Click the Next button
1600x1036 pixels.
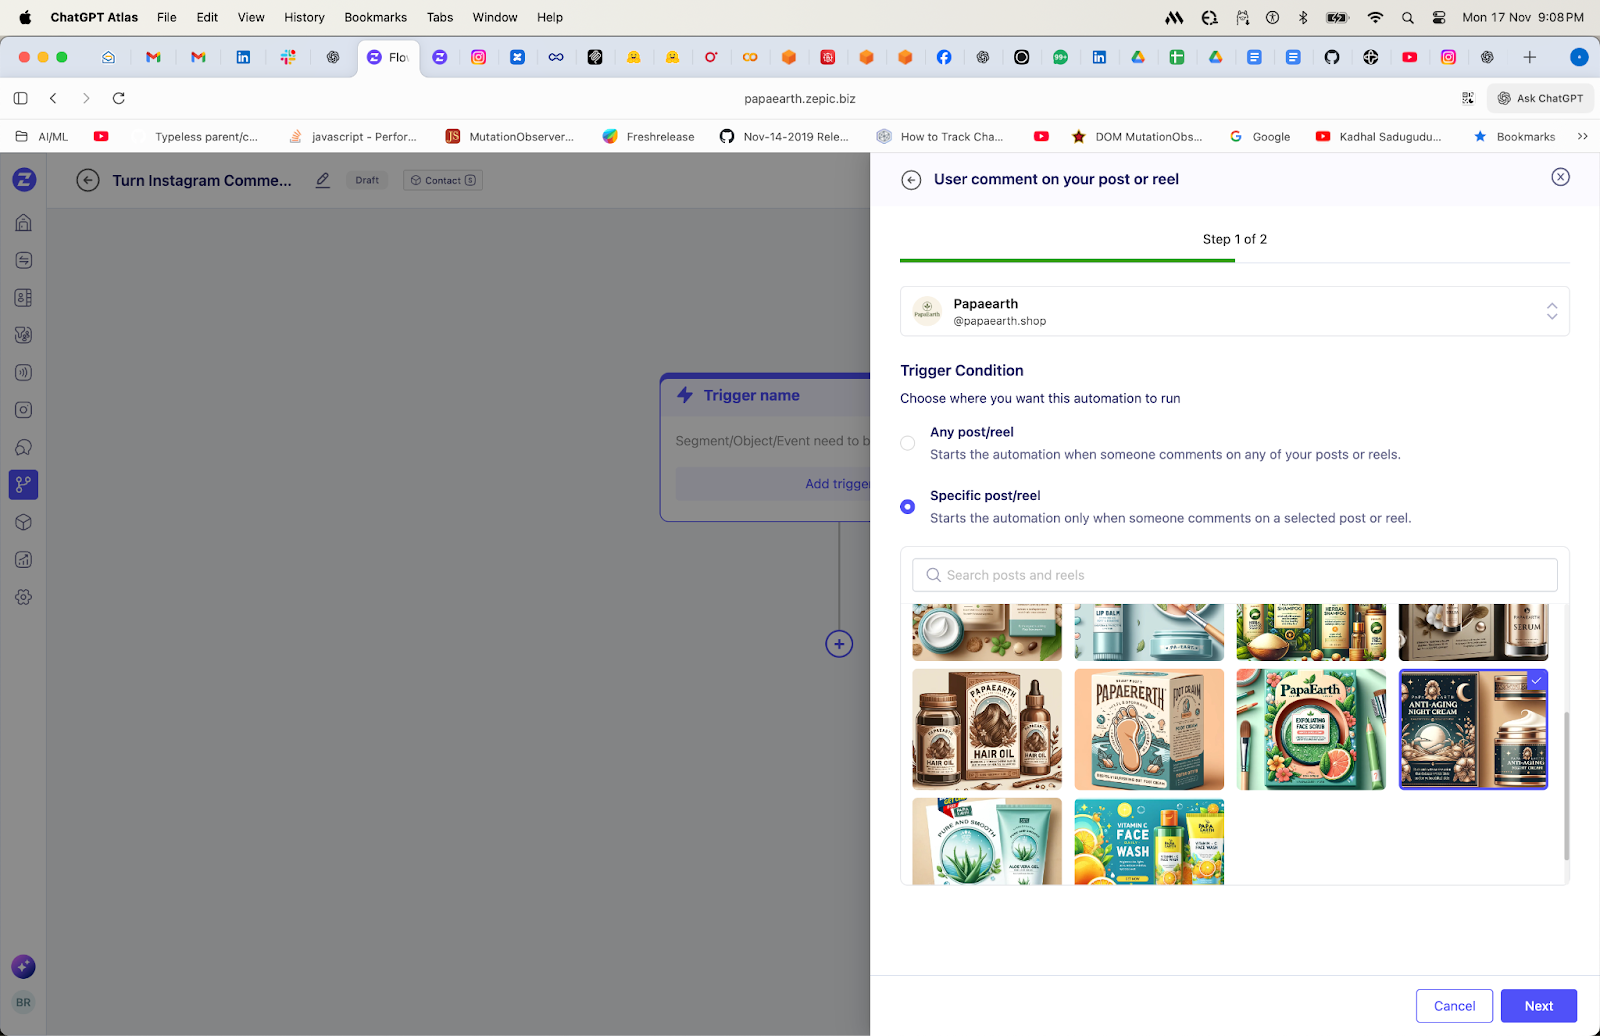1538,1006
